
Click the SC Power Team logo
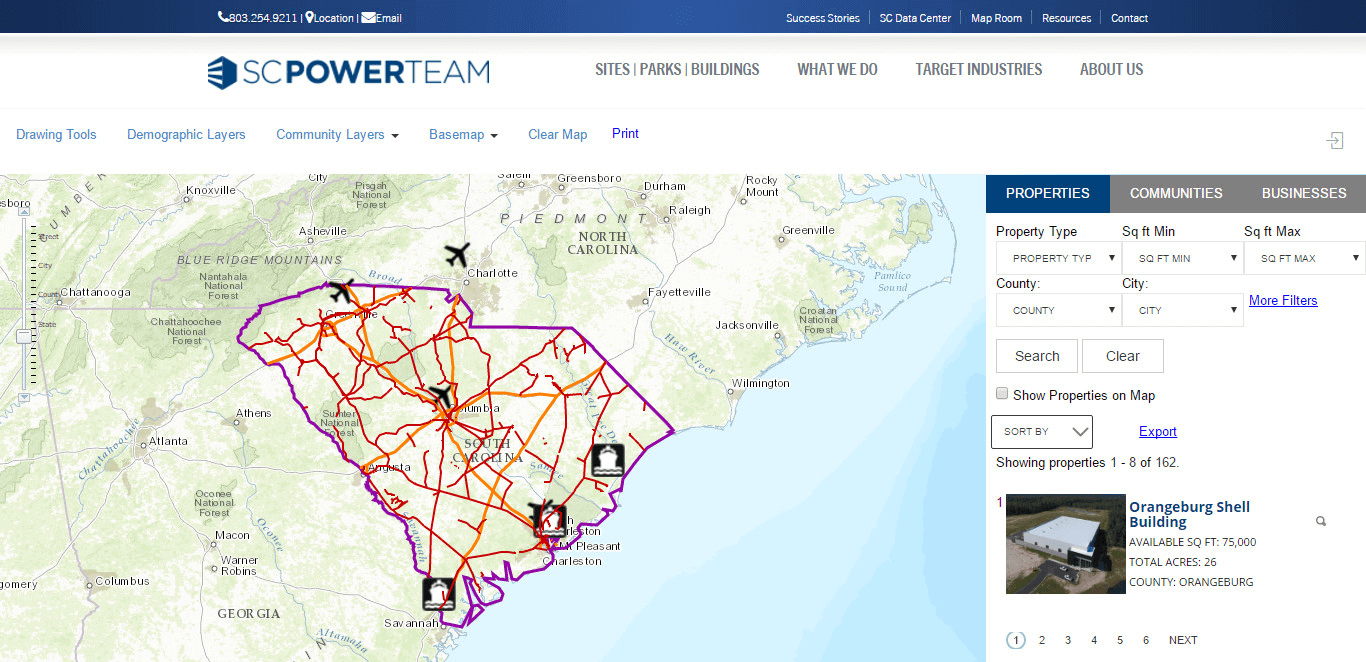[348, 72]
